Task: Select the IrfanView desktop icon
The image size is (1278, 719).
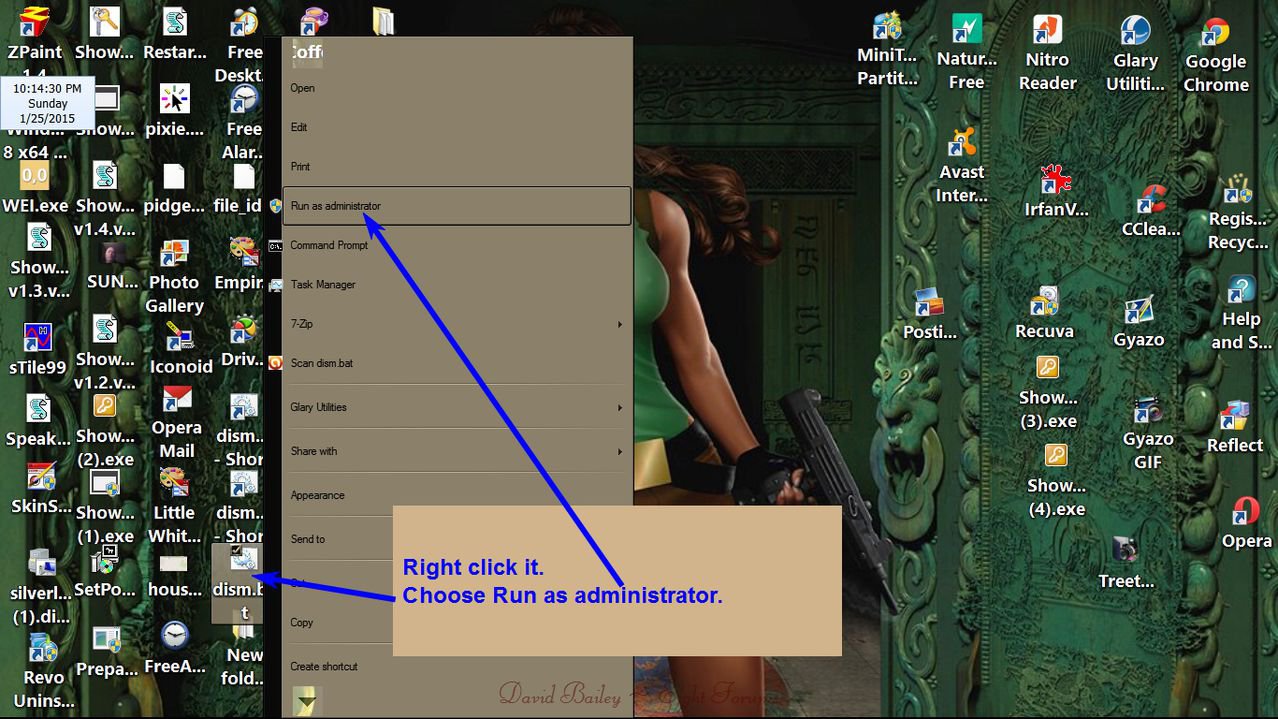Action: point(1054,183)
